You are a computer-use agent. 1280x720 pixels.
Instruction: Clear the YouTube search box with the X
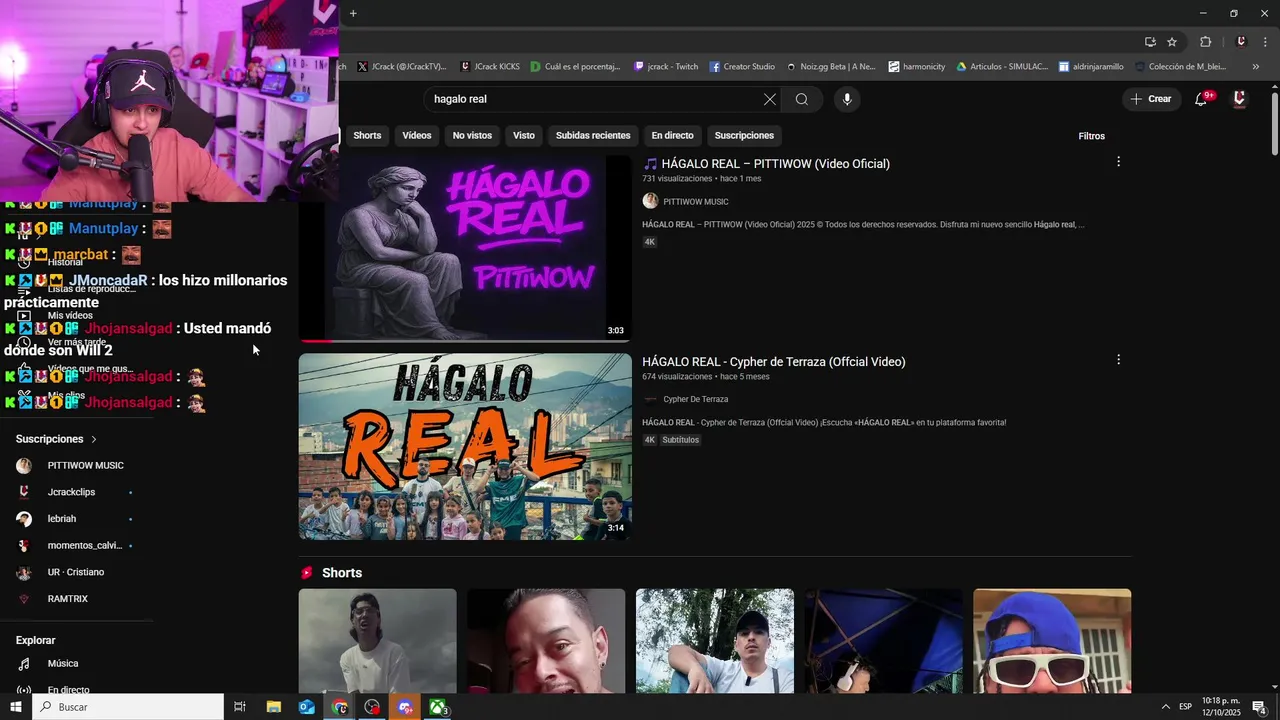[769, 99]
